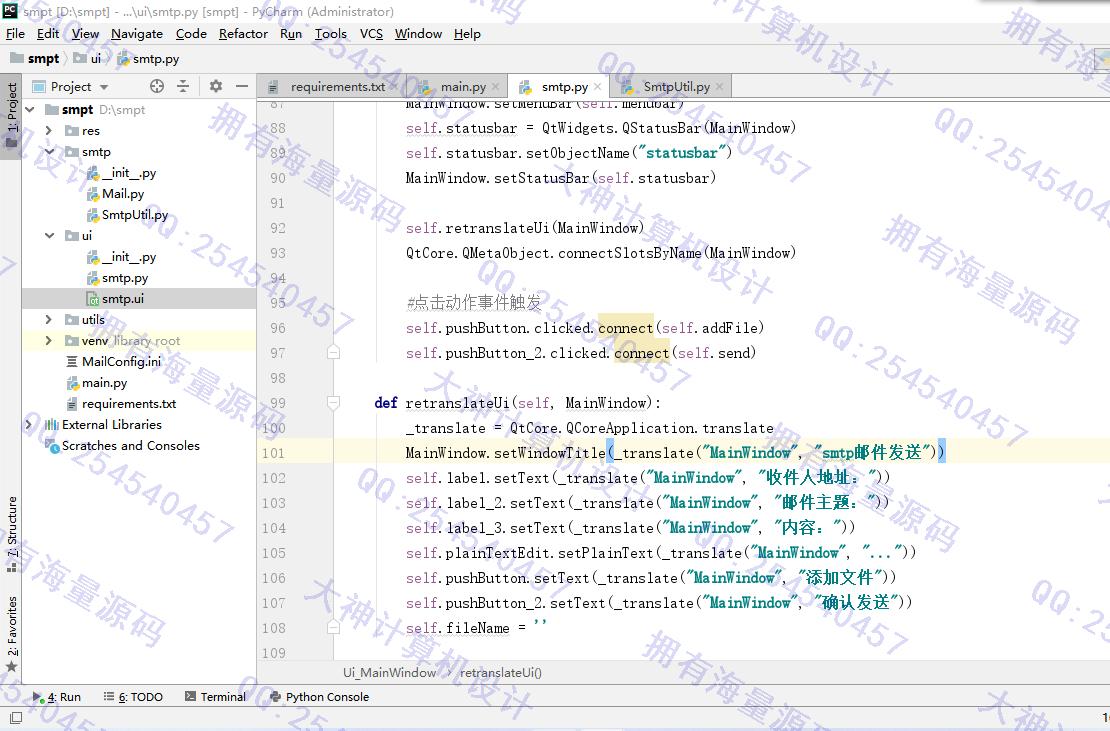Image resolution: width=1110 pixels, height=731 pixels.
Task: Toggle the 1: Project tool window
Action: (x=11, y=116)
